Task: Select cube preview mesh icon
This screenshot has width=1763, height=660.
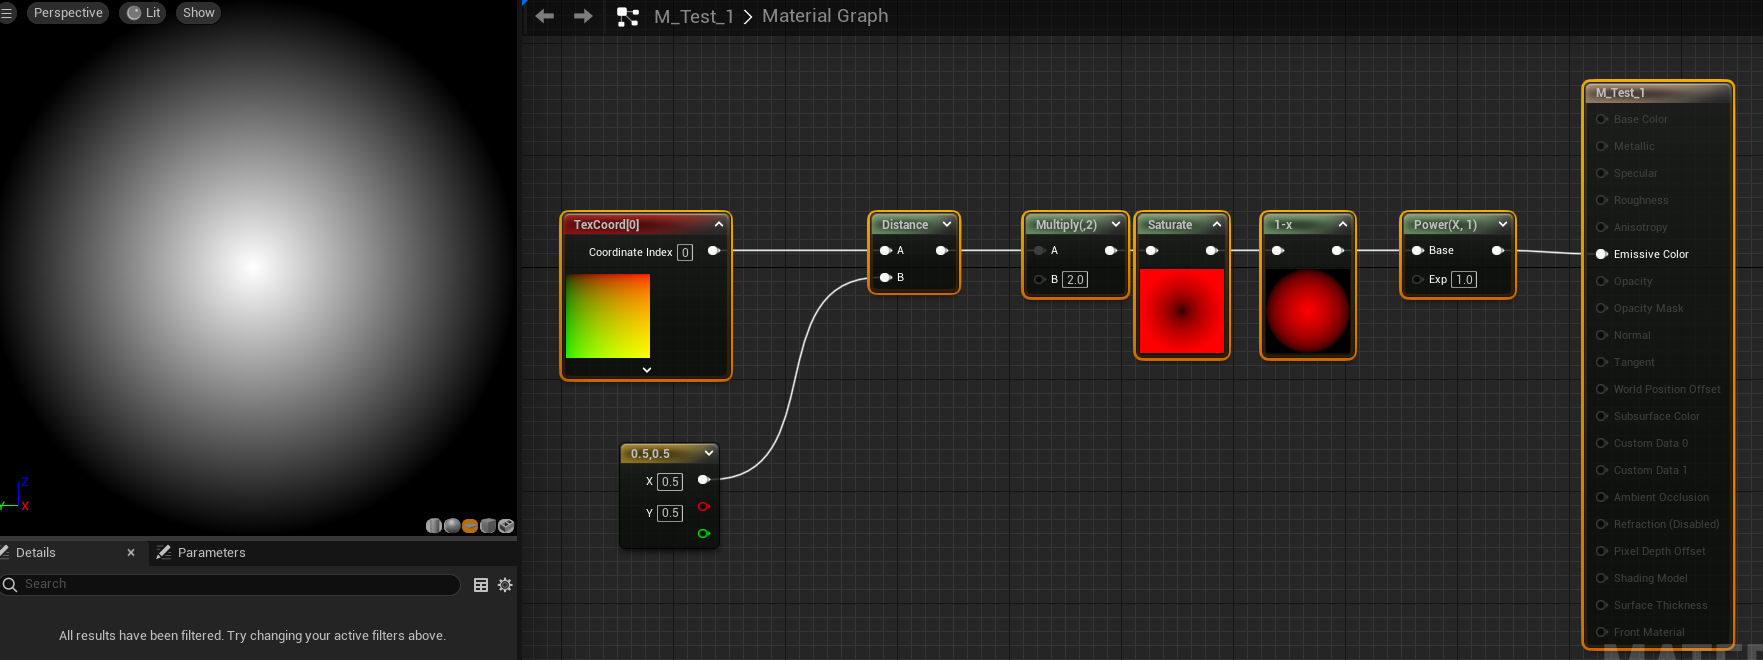Action: point(488,526)
